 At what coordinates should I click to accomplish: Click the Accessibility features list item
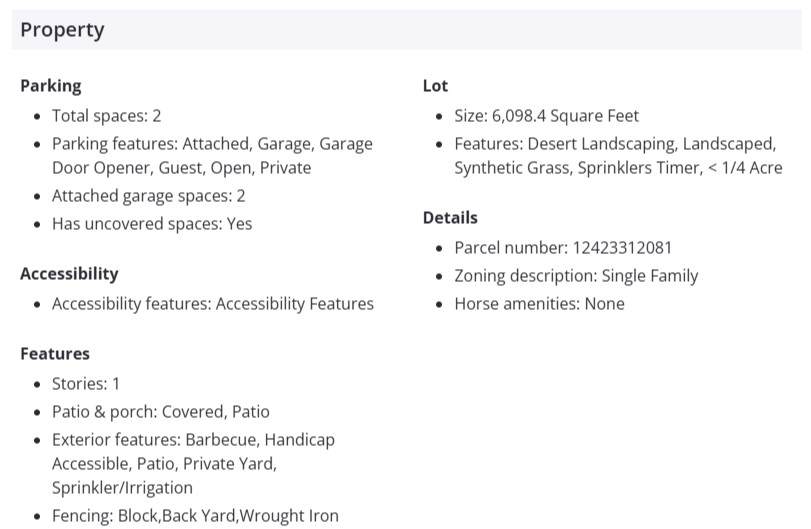click(212, 304)
